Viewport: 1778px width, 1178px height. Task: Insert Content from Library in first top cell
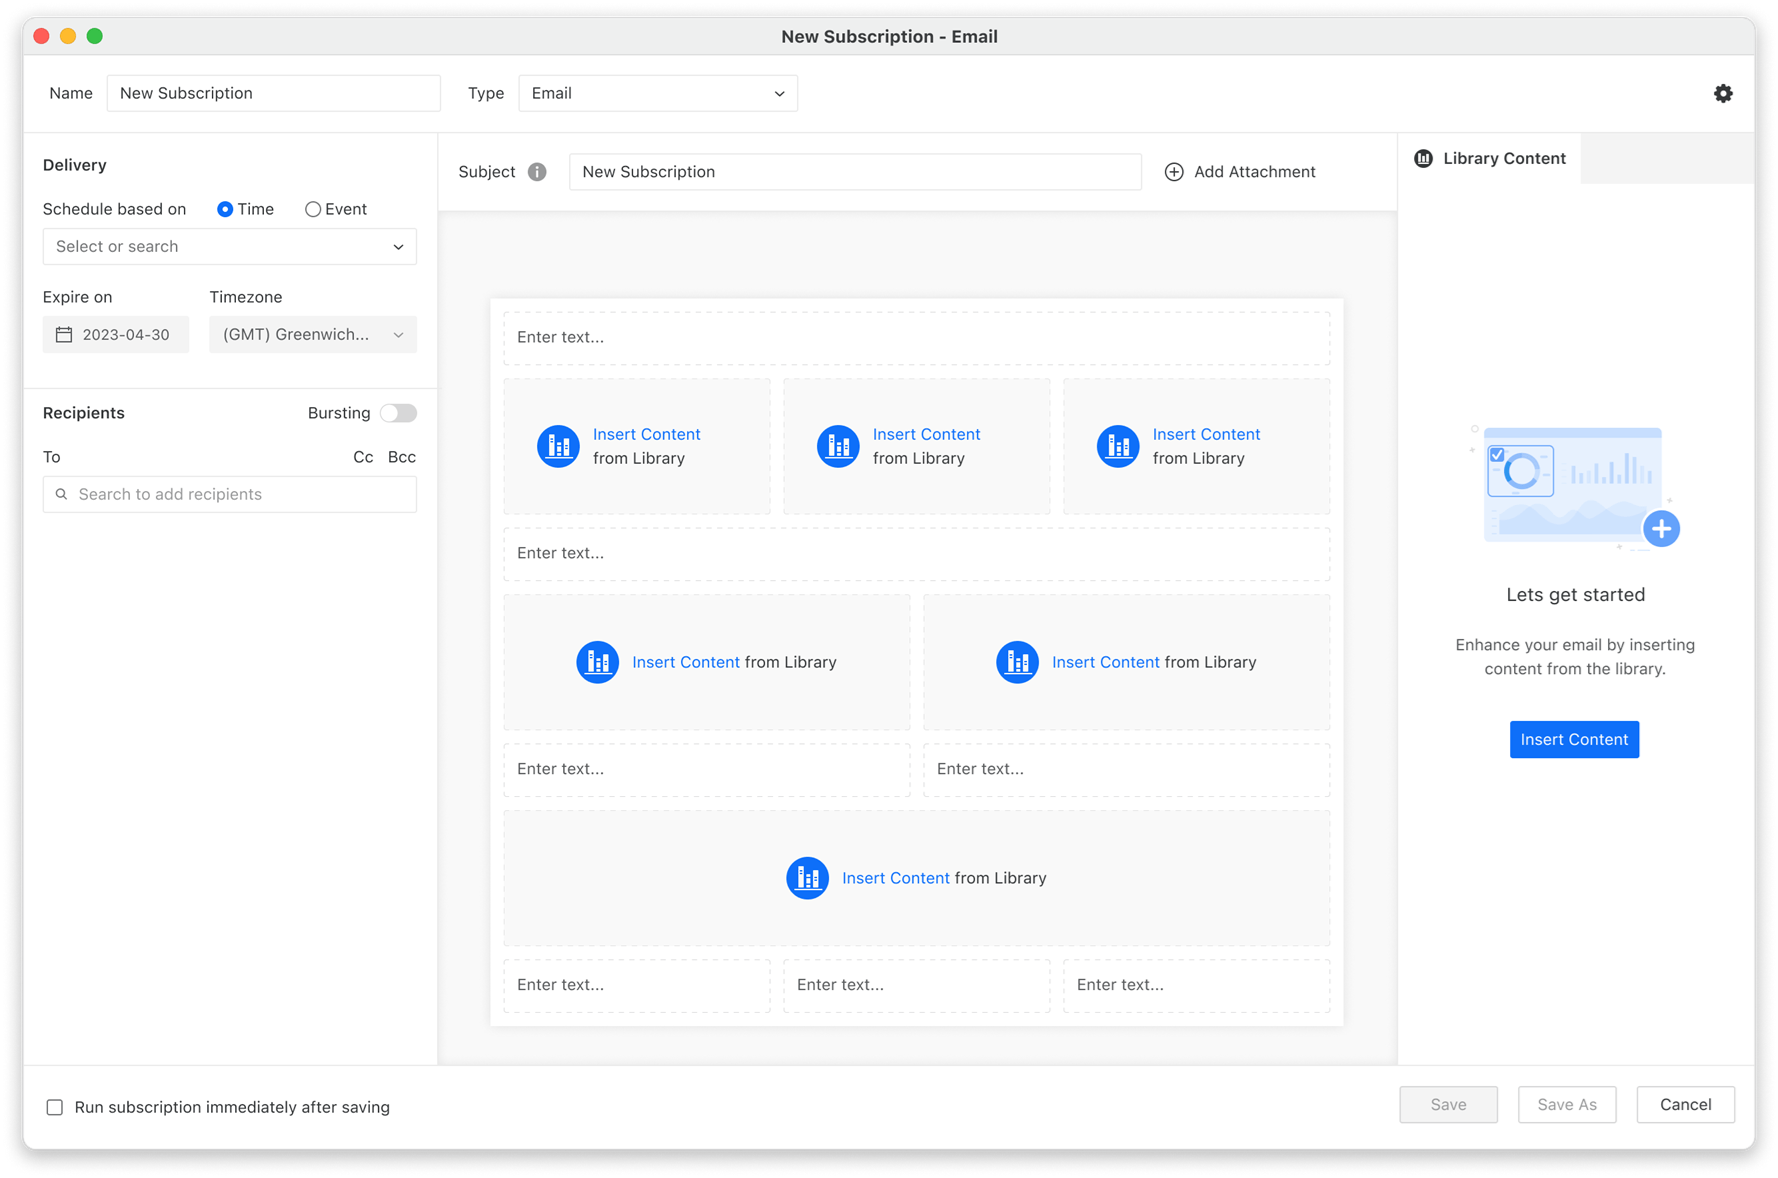[x=646, y=434]
